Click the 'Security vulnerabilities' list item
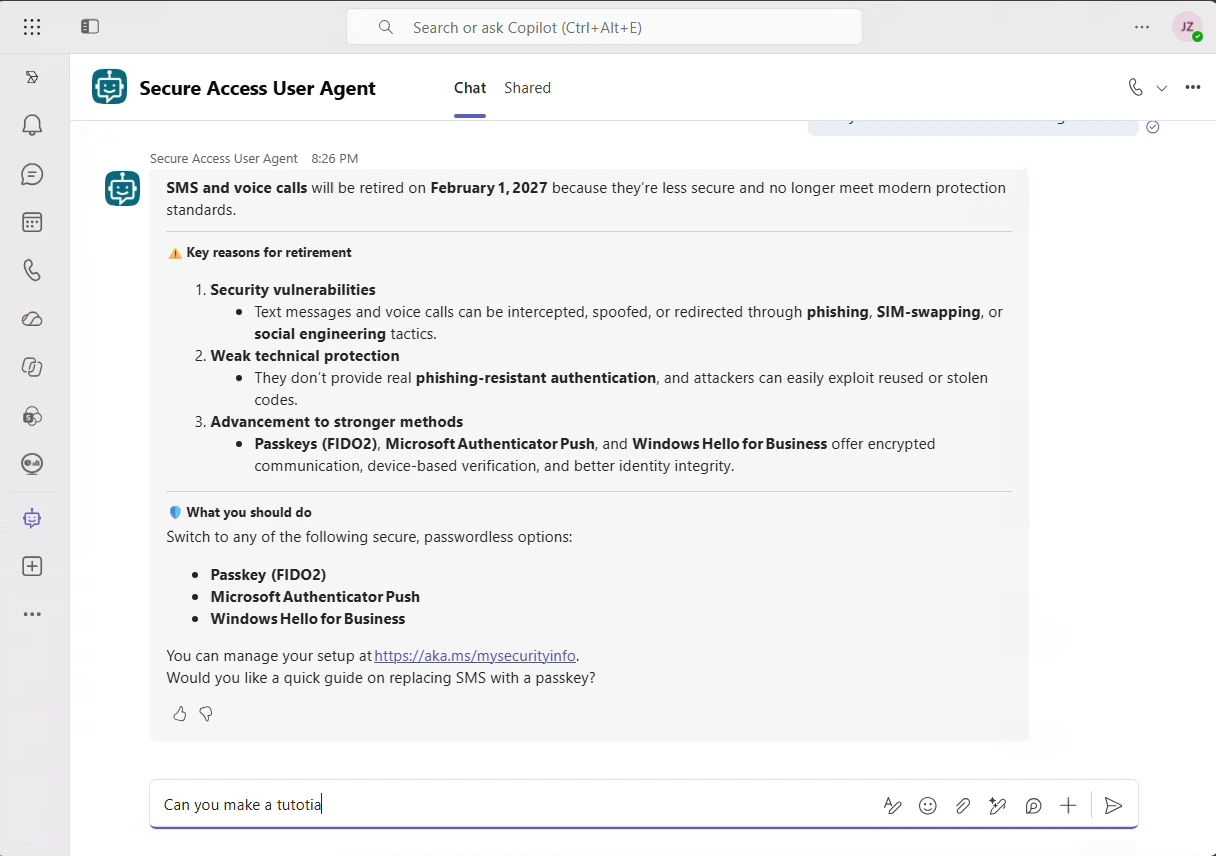 pyautogui.click(x=293, y=290)
